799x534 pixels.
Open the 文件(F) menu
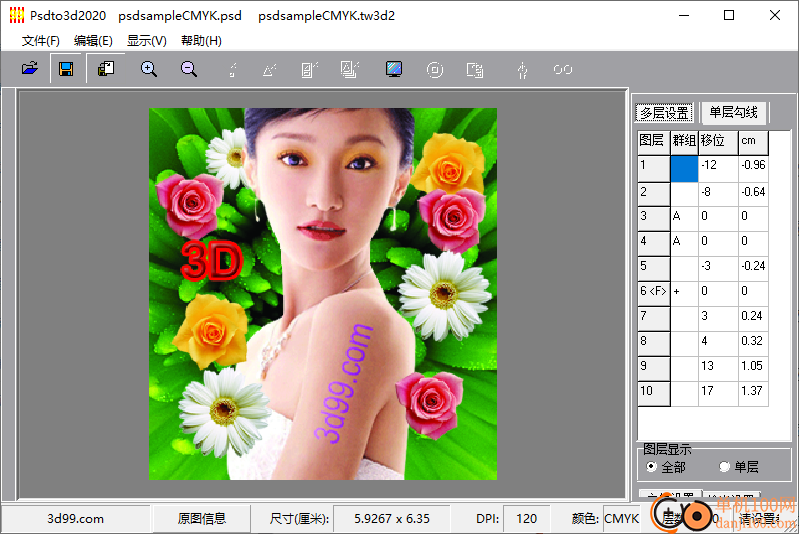point(41,41)
